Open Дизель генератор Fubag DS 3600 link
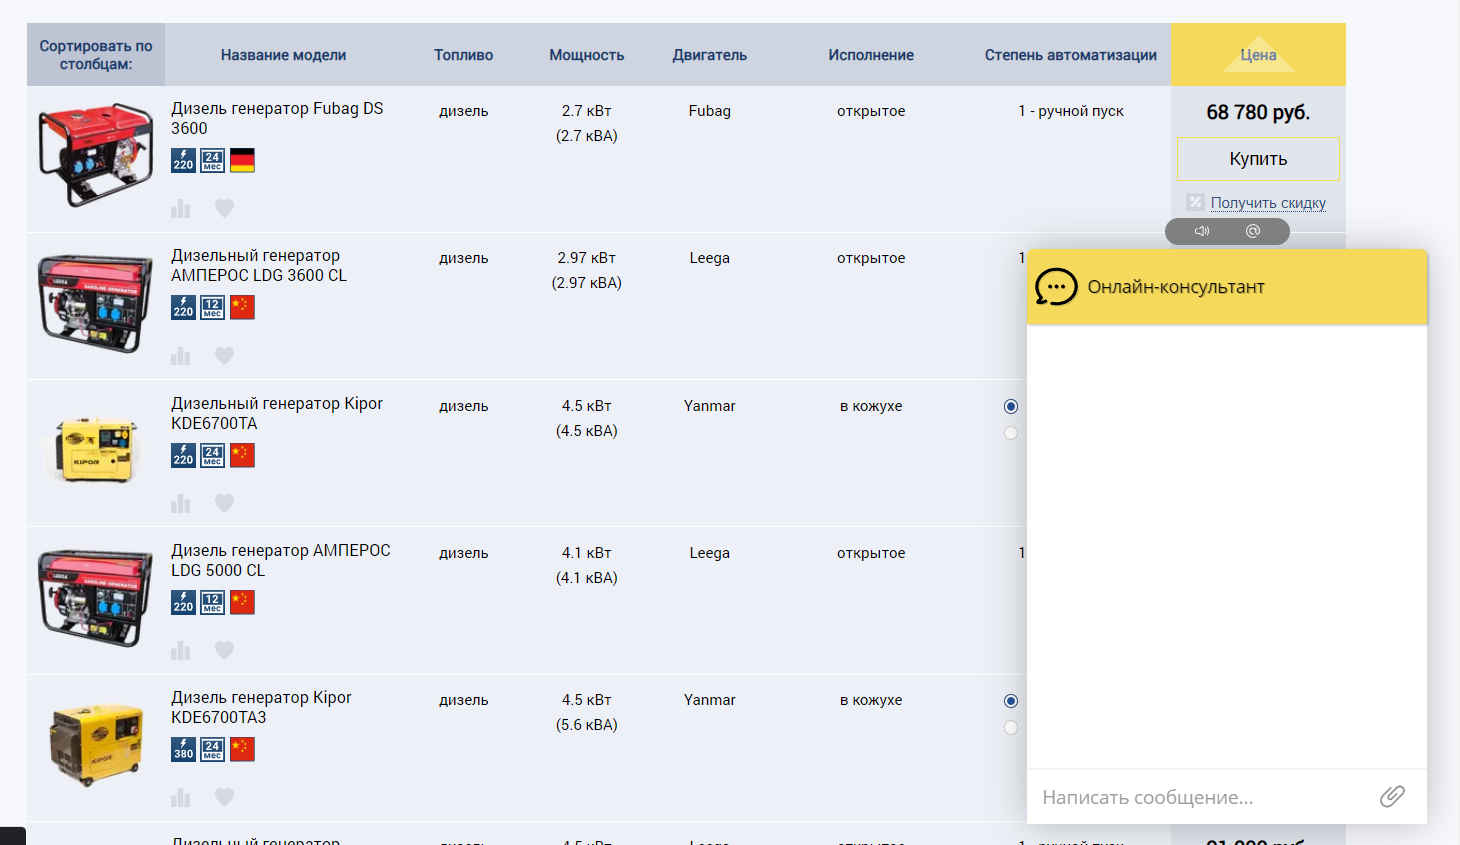 (277, 118)
